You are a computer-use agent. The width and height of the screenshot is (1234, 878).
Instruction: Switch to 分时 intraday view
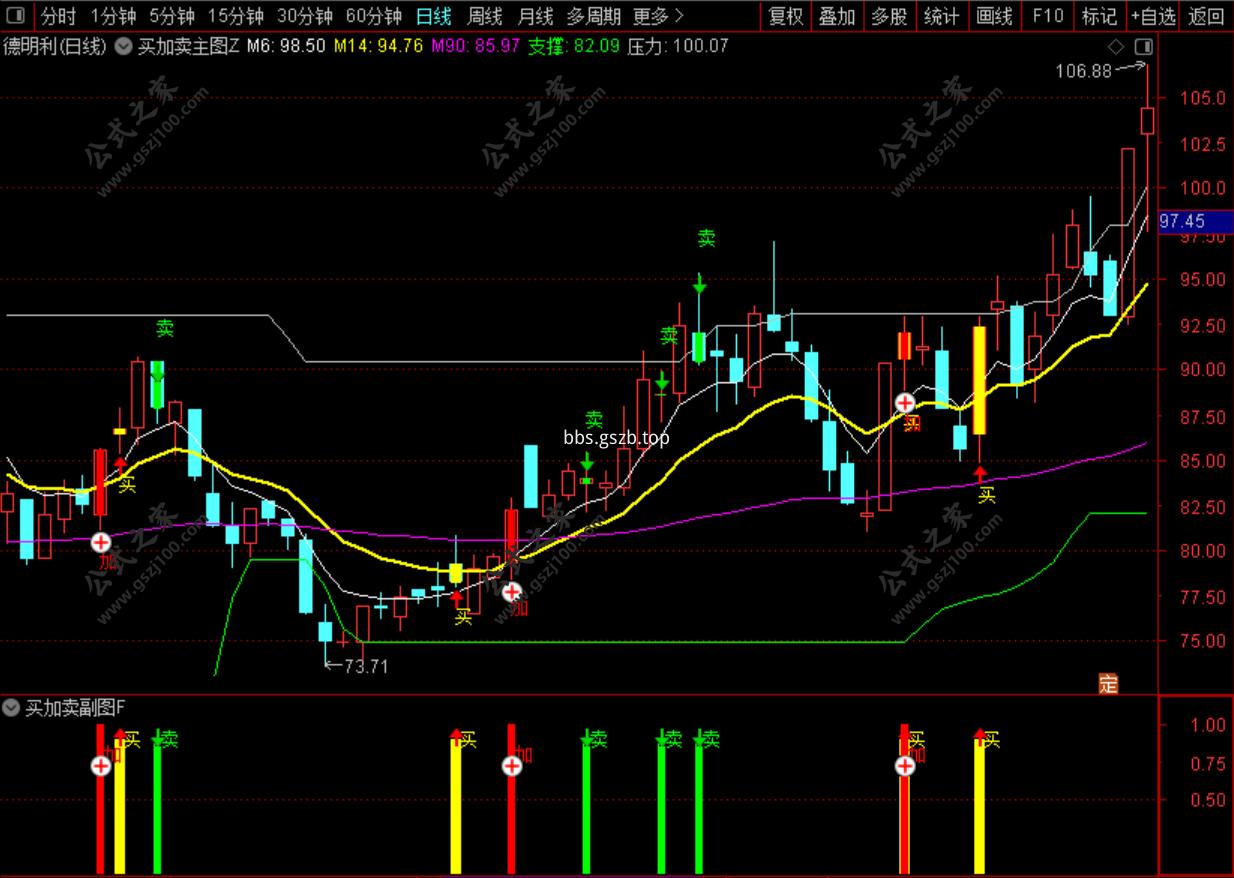click(x=59, y=16)
